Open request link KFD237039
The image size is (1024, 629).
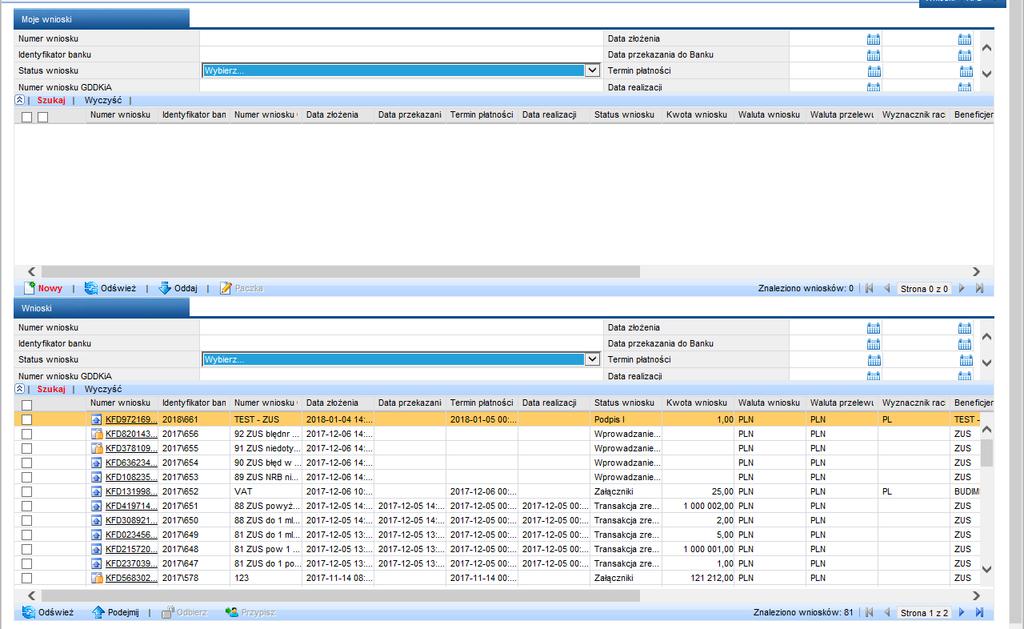[x=131, y=563]
